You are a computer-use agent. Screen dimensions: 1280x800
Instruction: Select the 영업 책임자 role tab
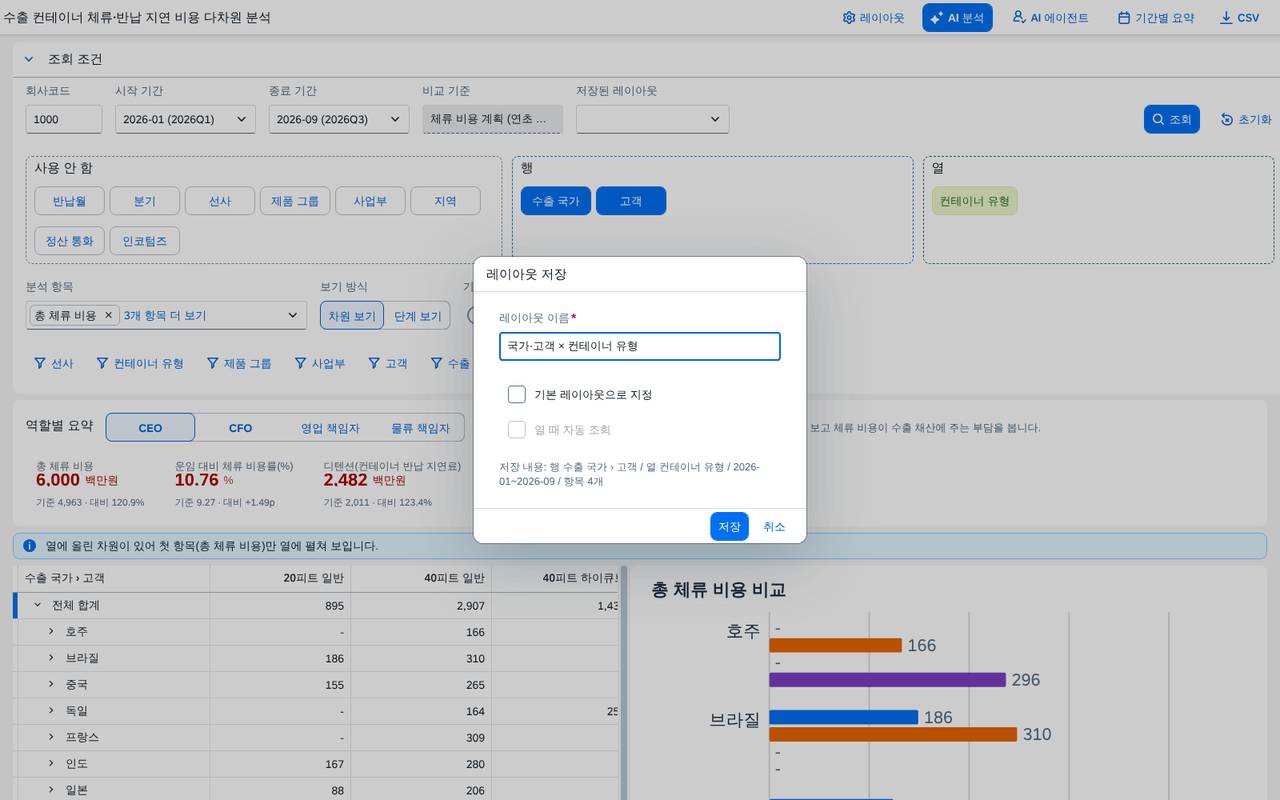tap(330, 428)
